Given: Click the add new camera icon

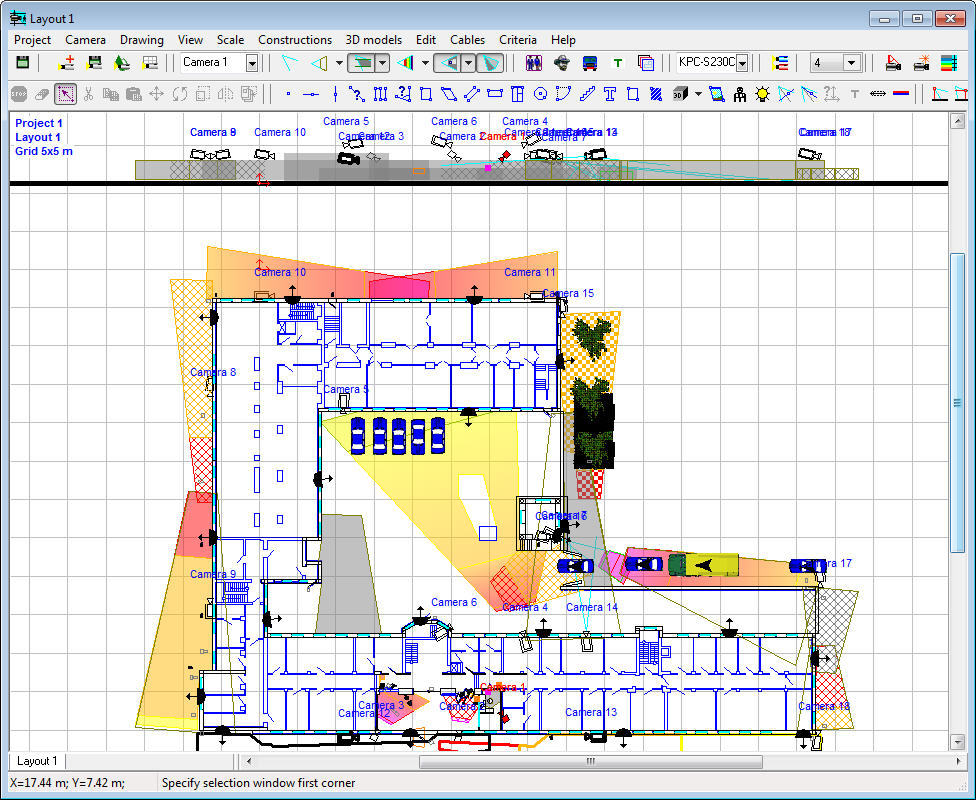Looking at the screenshot, I should 66,63.
